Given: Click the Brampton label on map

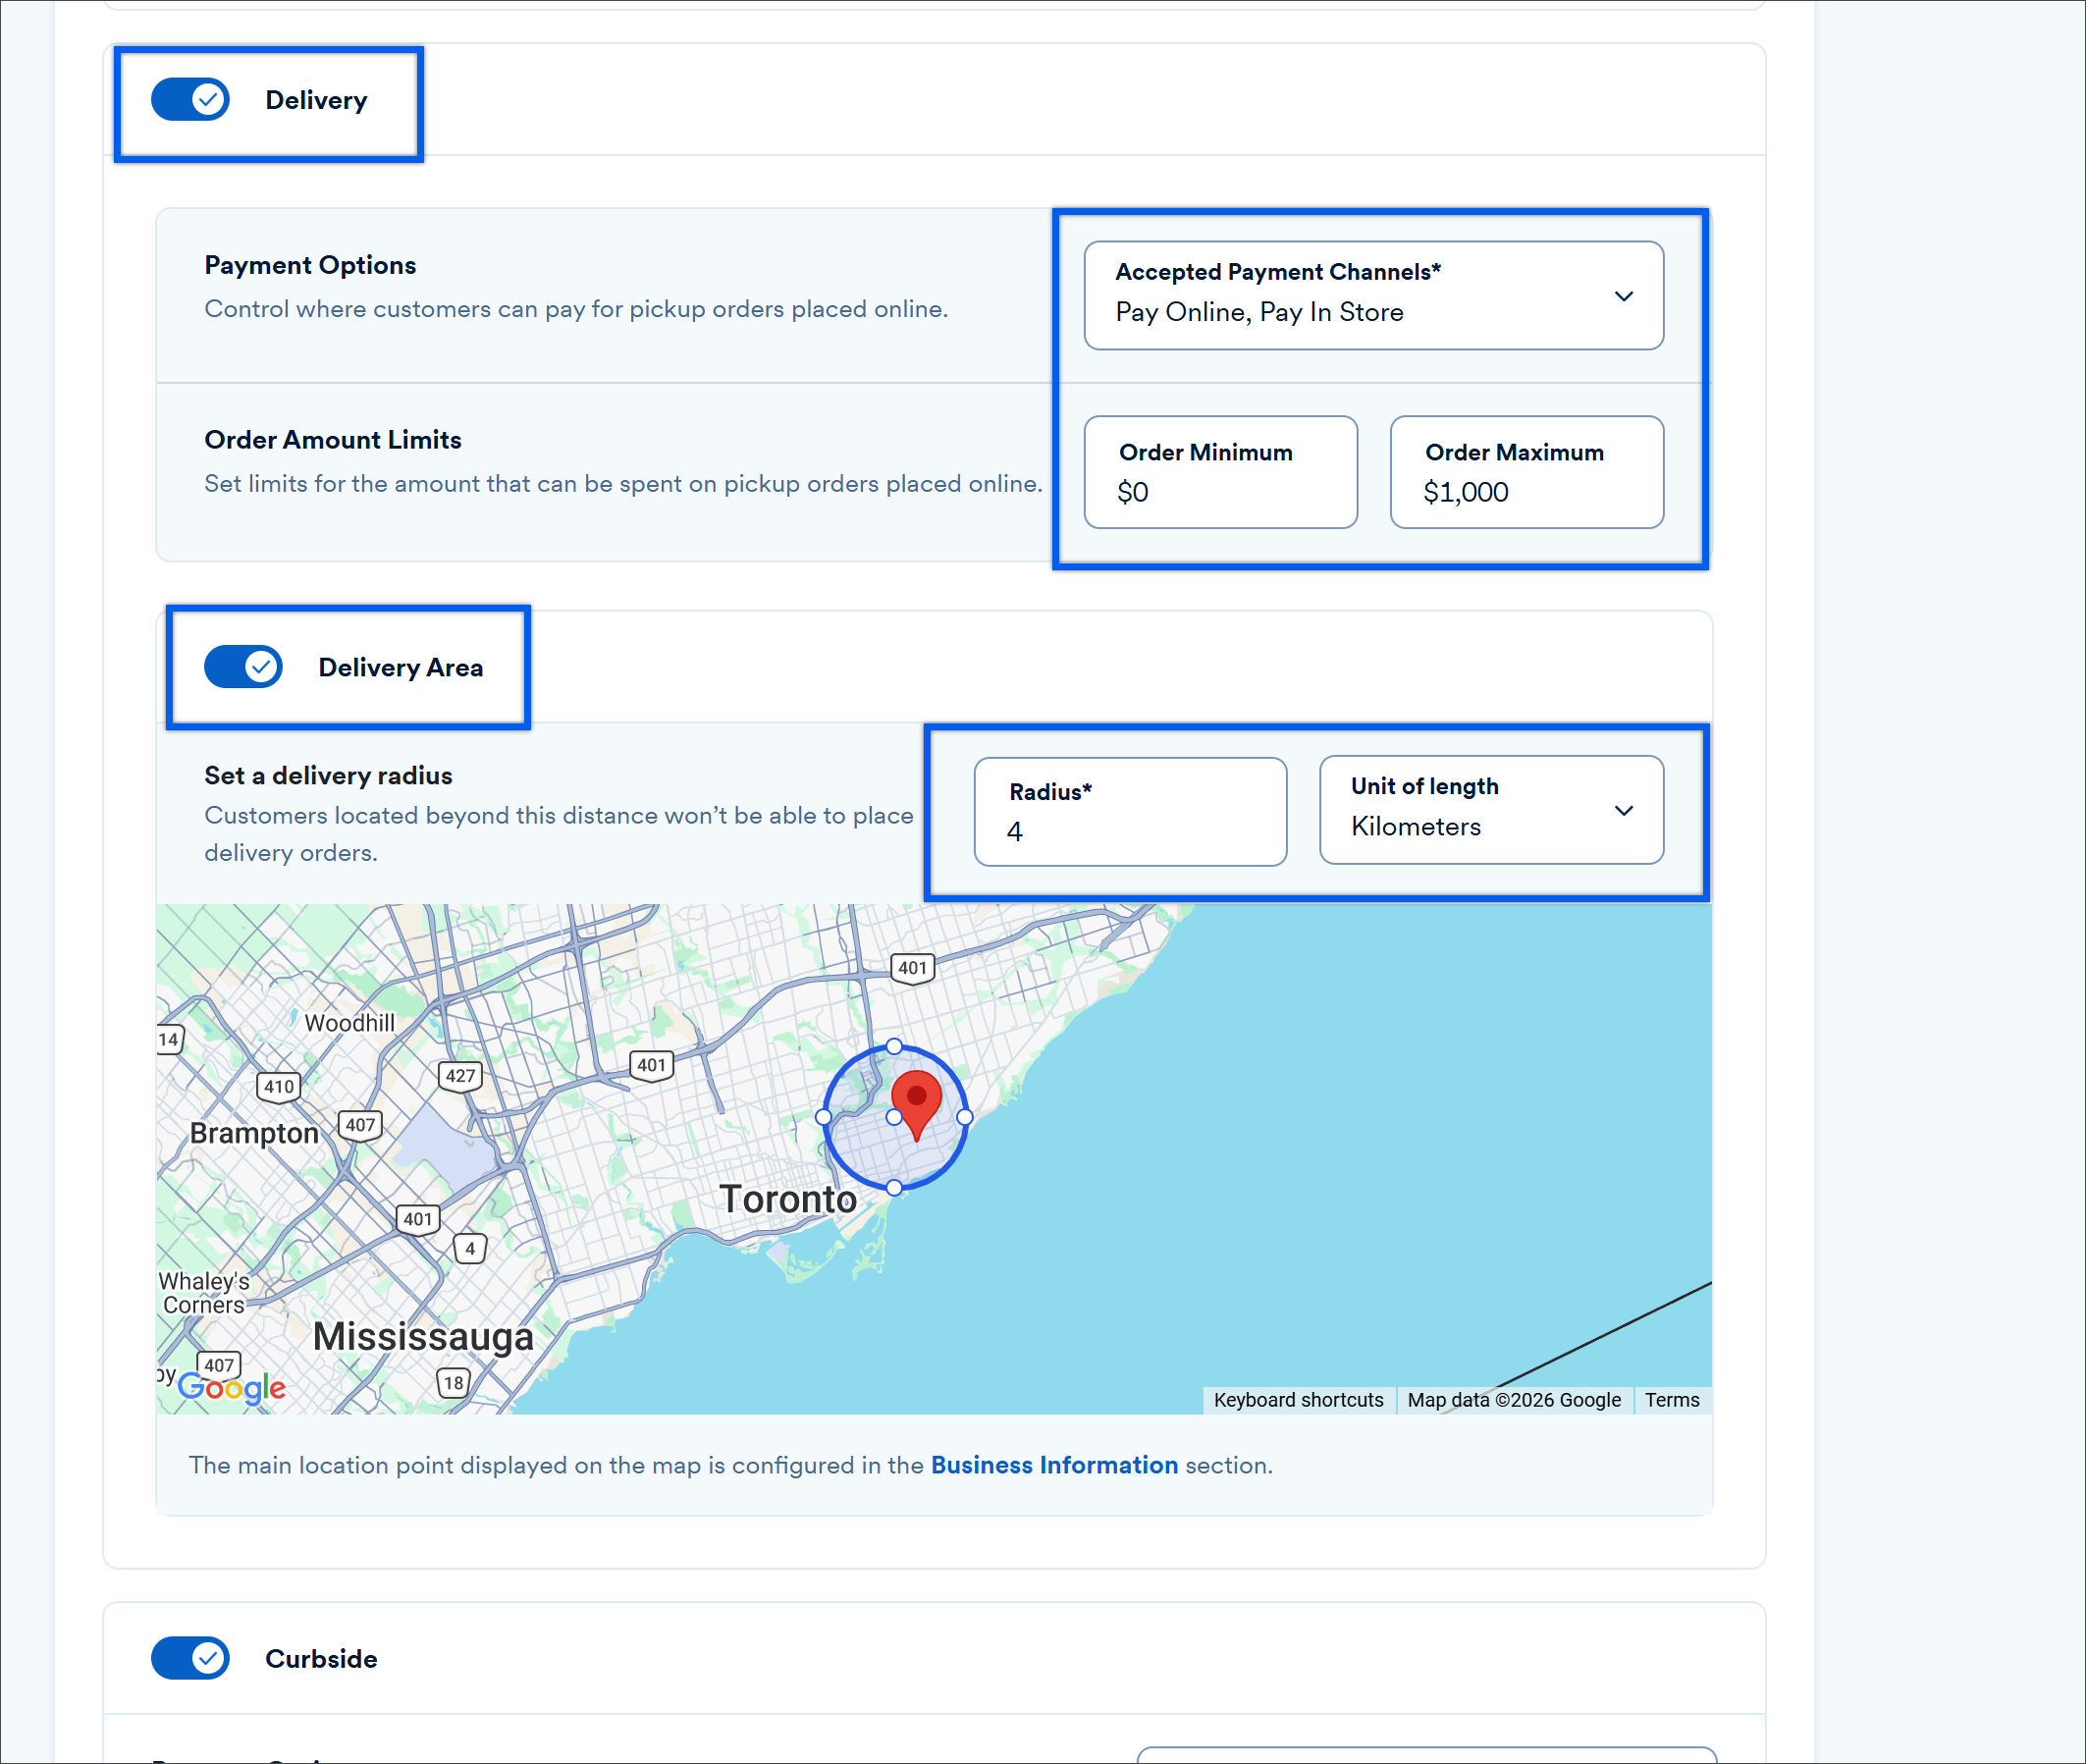Looking at the screenshot, I should [254, 1133].
